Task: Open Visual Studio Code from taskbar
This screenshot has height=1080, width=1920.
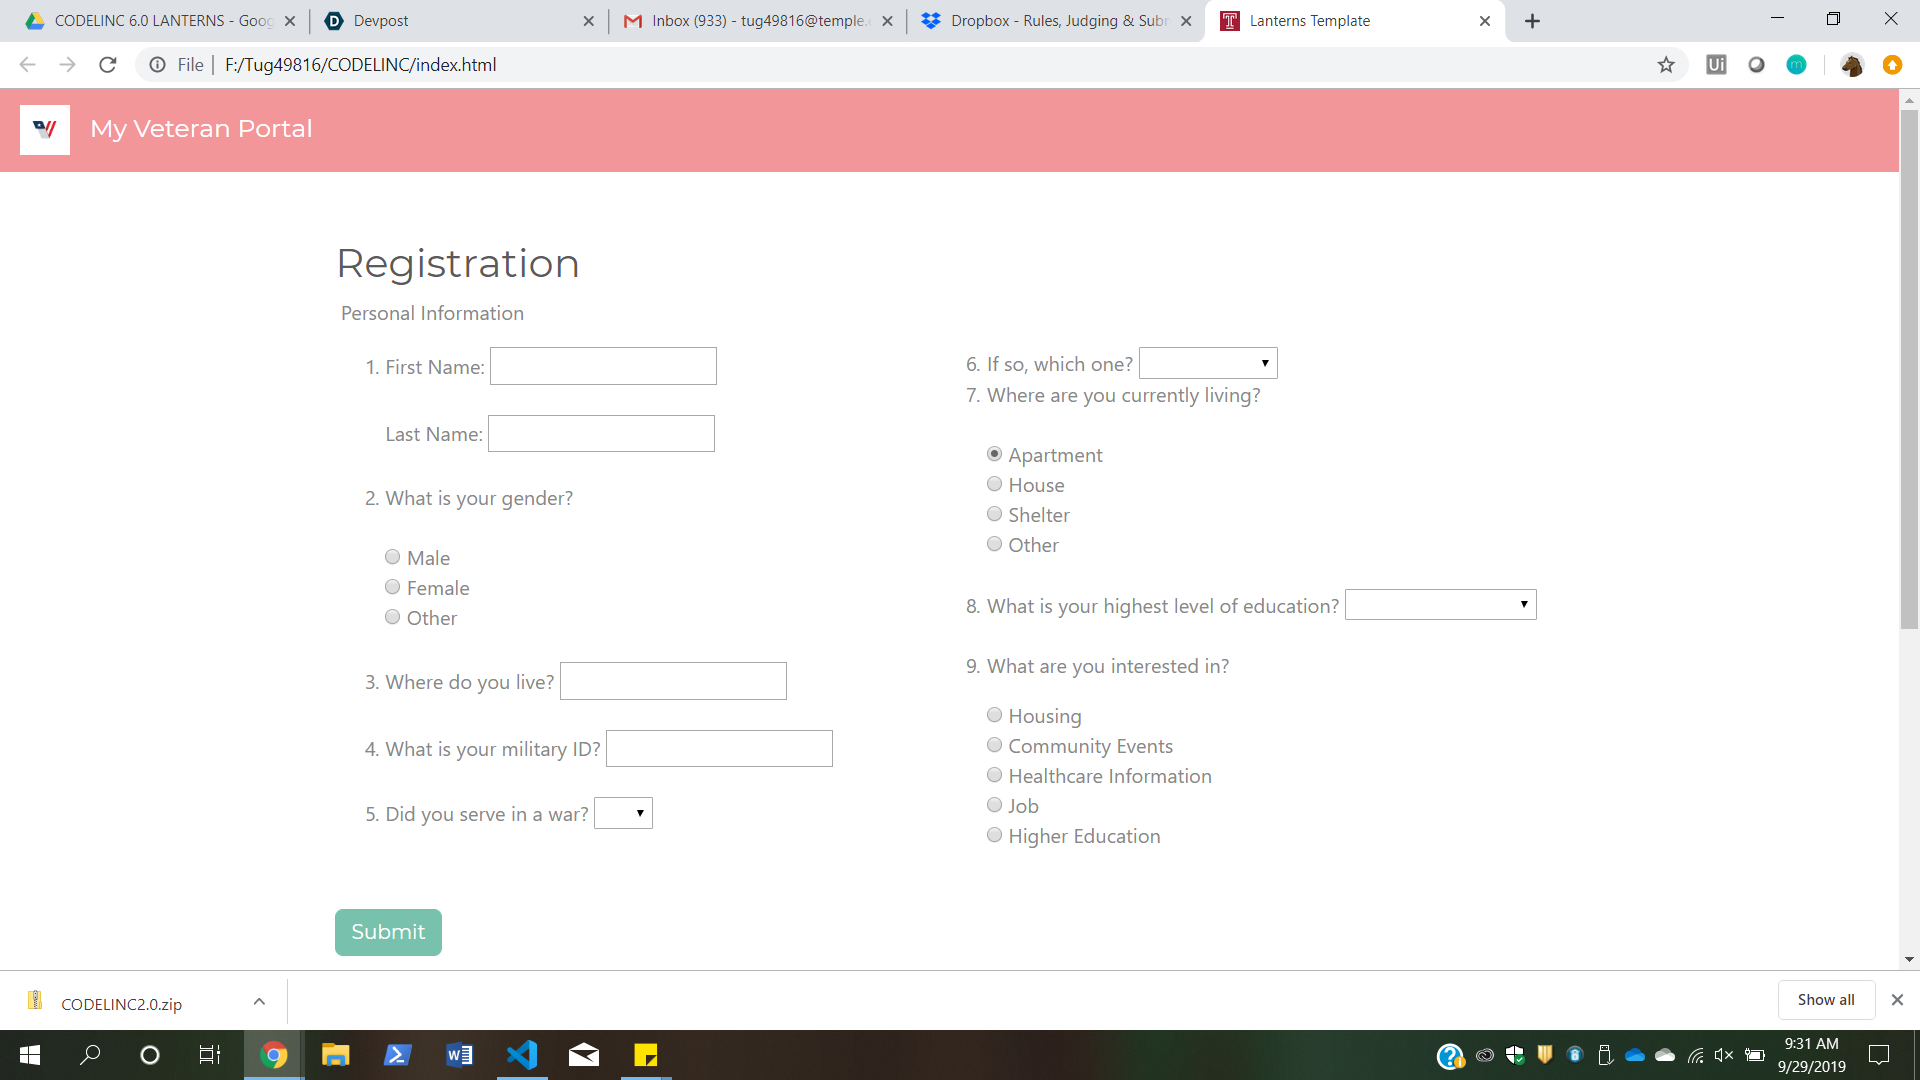Action: point(522,1055)
